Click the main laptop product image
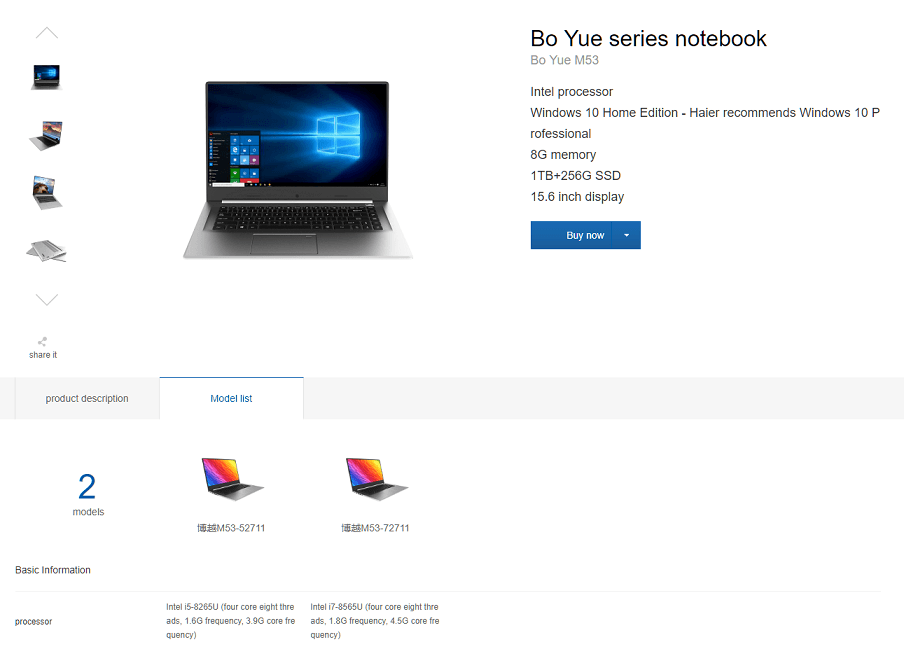904x649 pixels. click(297, 169)
